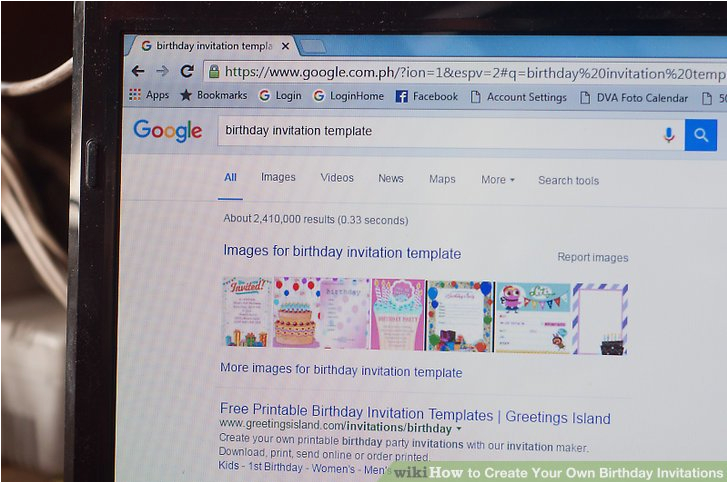Expand the More dropdown
Screen dimensions: 728x483
(x=498, y=179)
